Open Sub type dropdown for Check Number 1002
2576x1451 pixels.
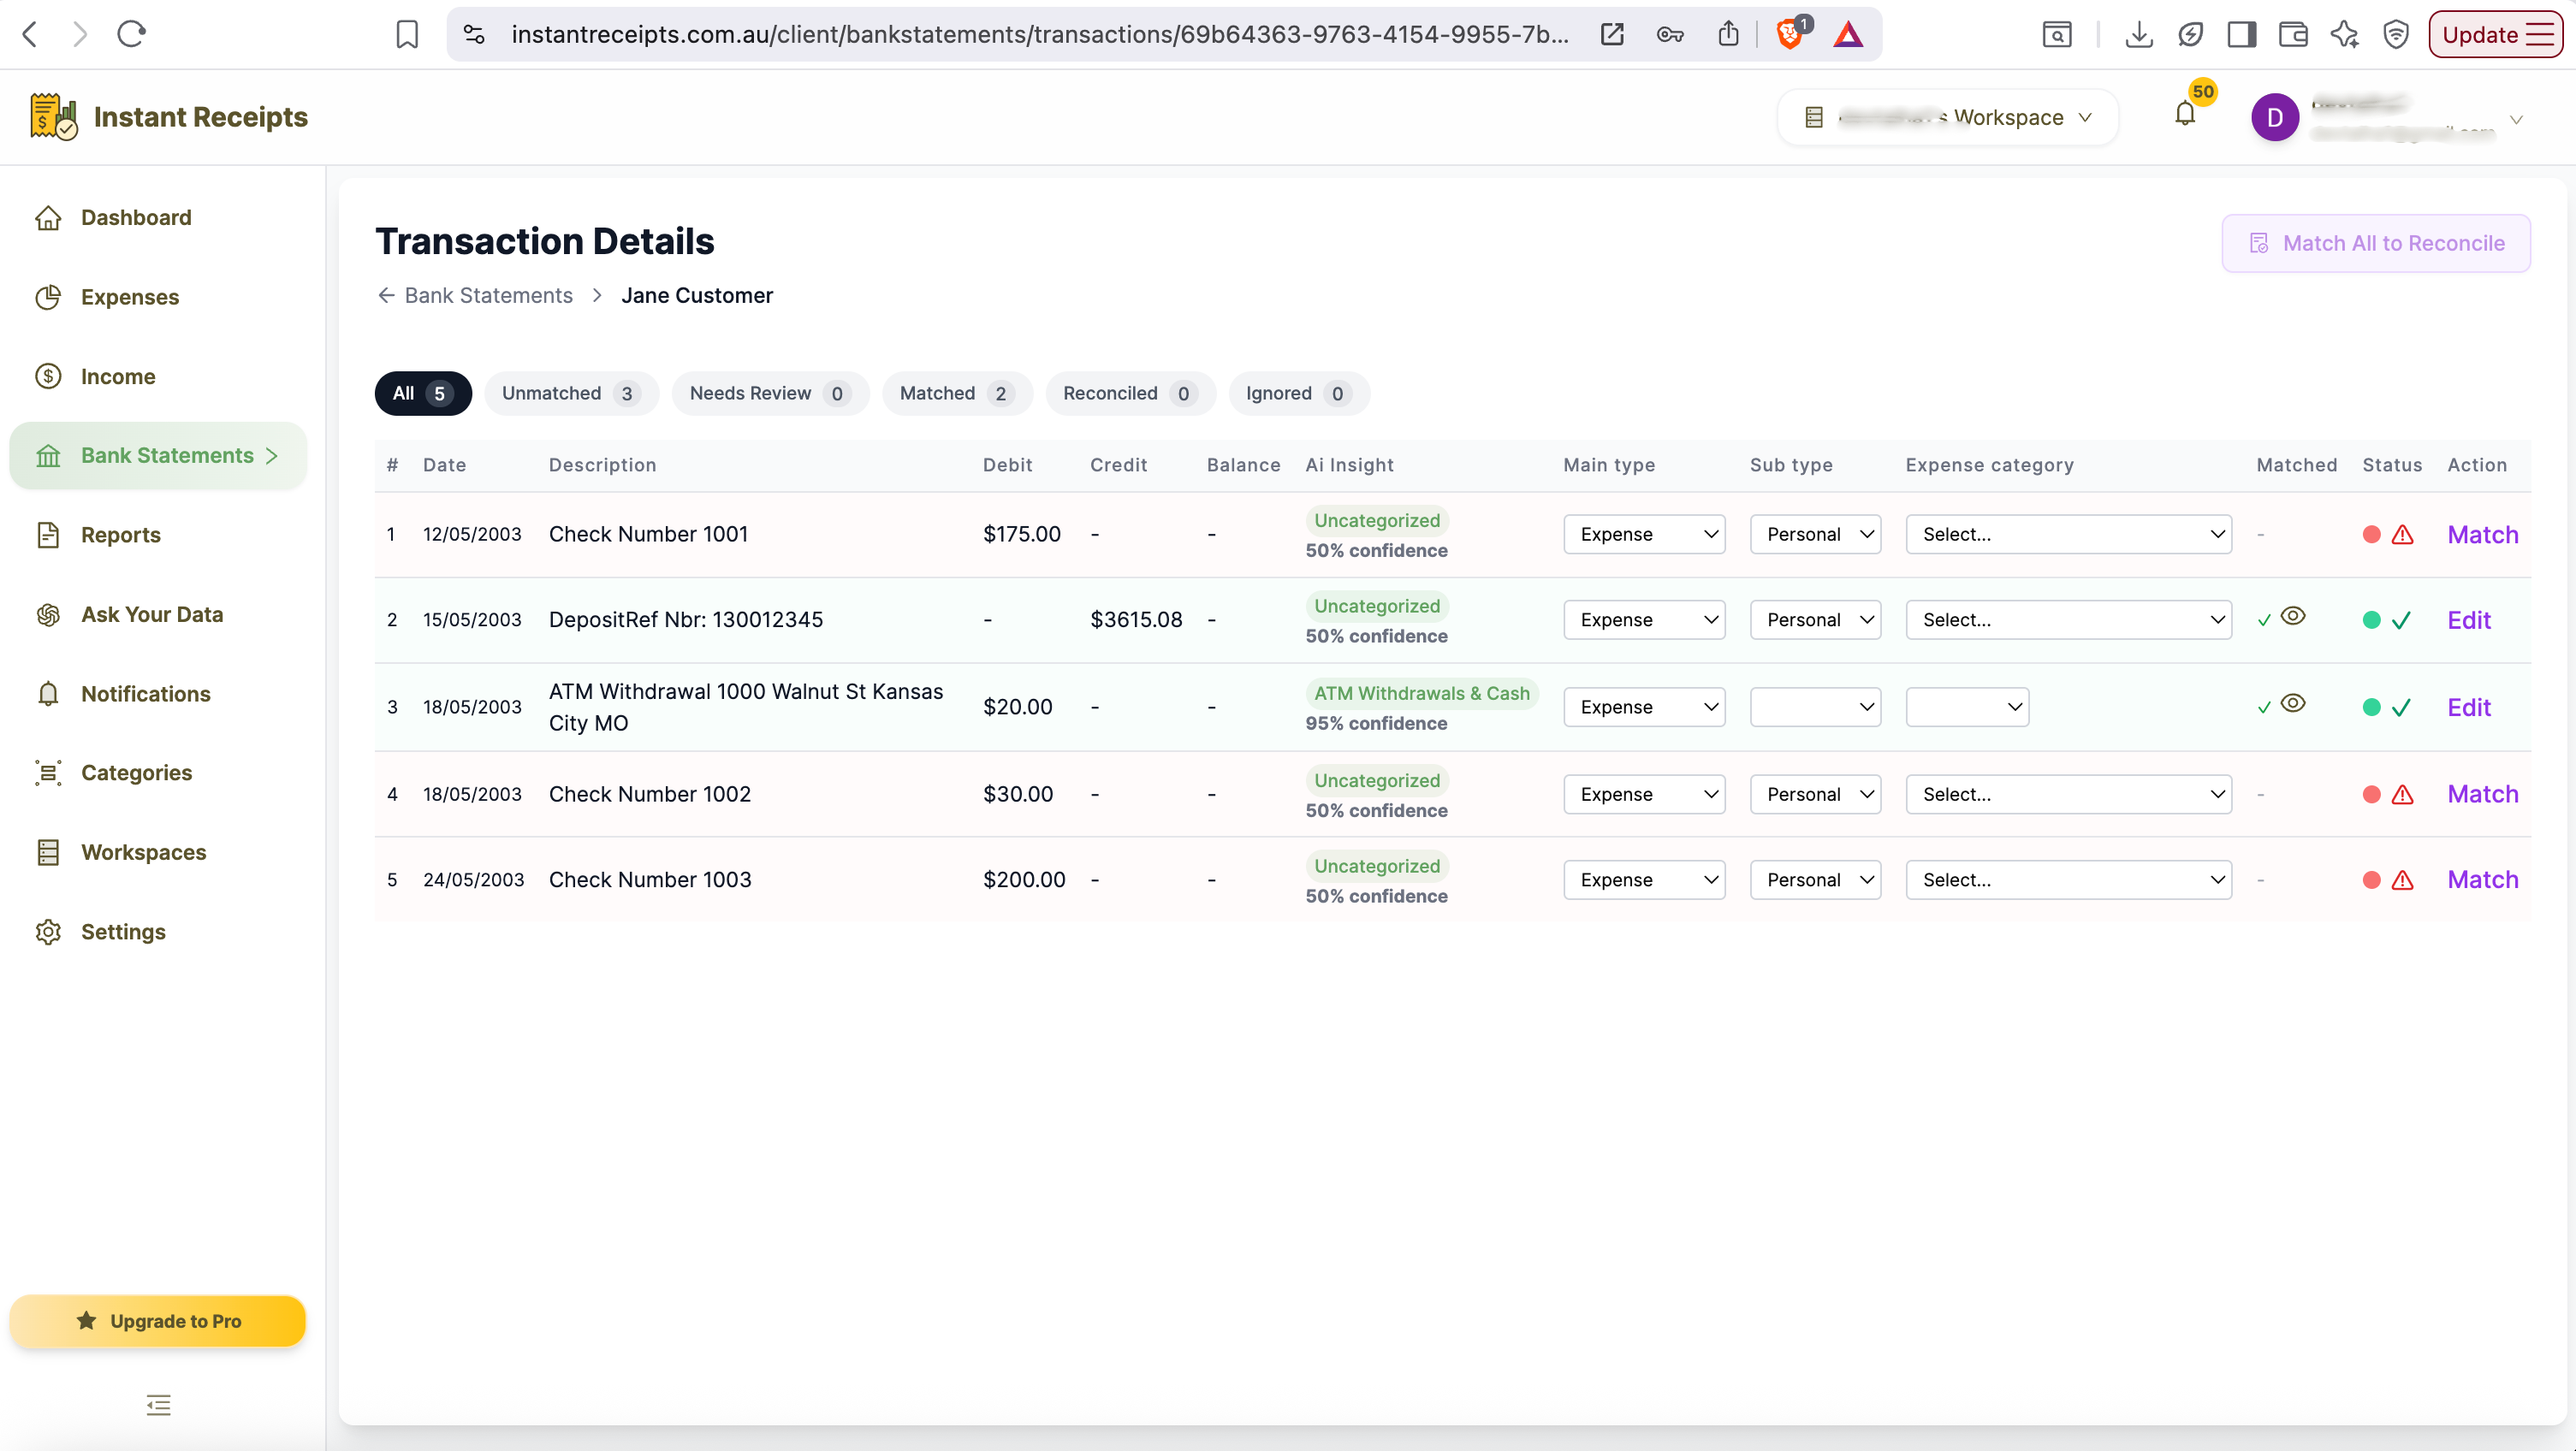[1815, 794]
